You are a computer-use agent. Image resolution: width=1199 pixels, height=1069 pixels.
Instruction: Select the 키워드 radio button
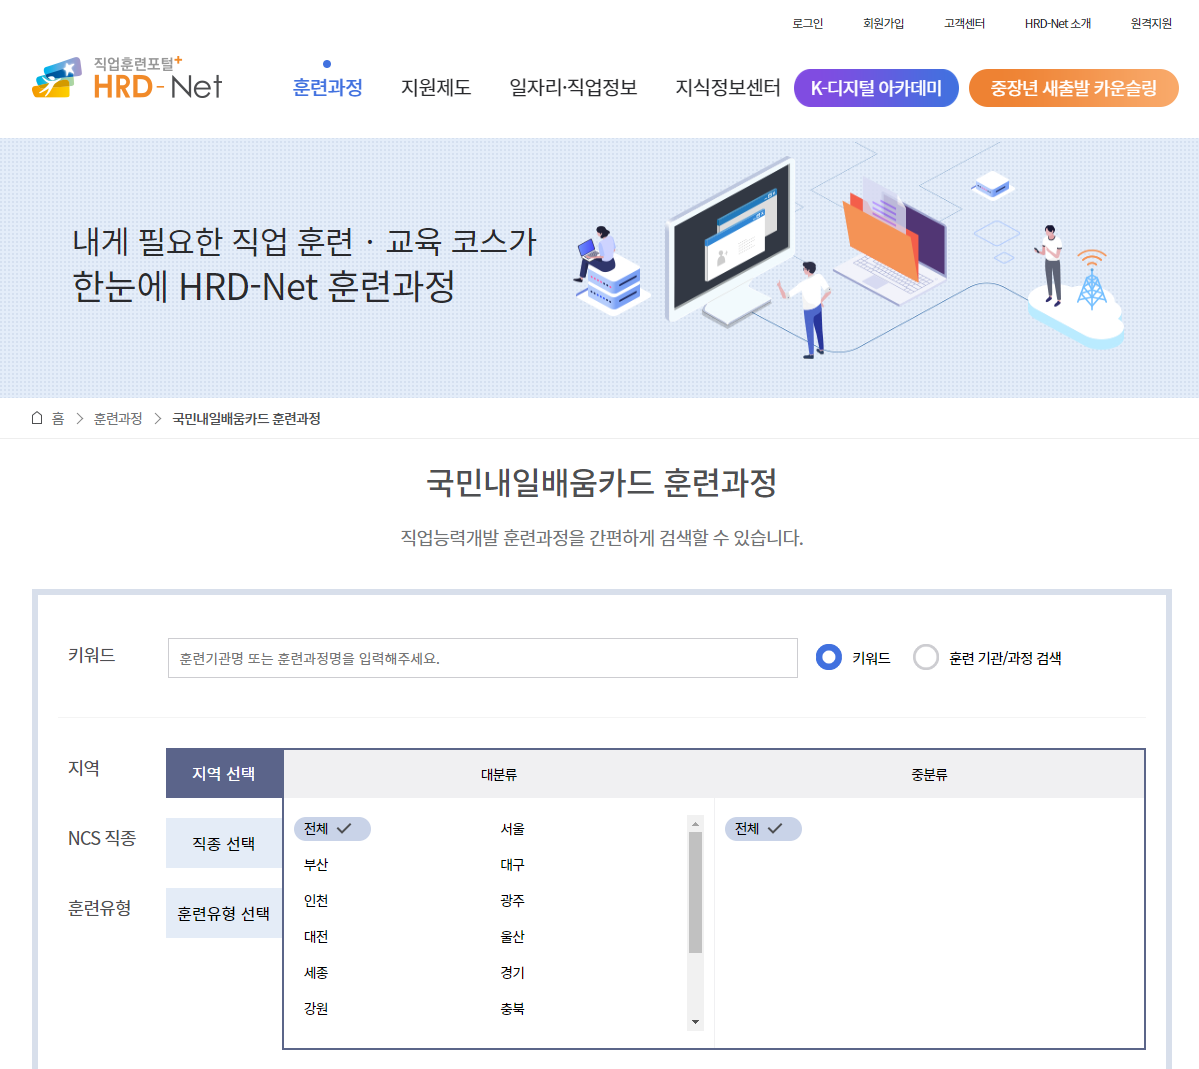click(x=828, y=657)
